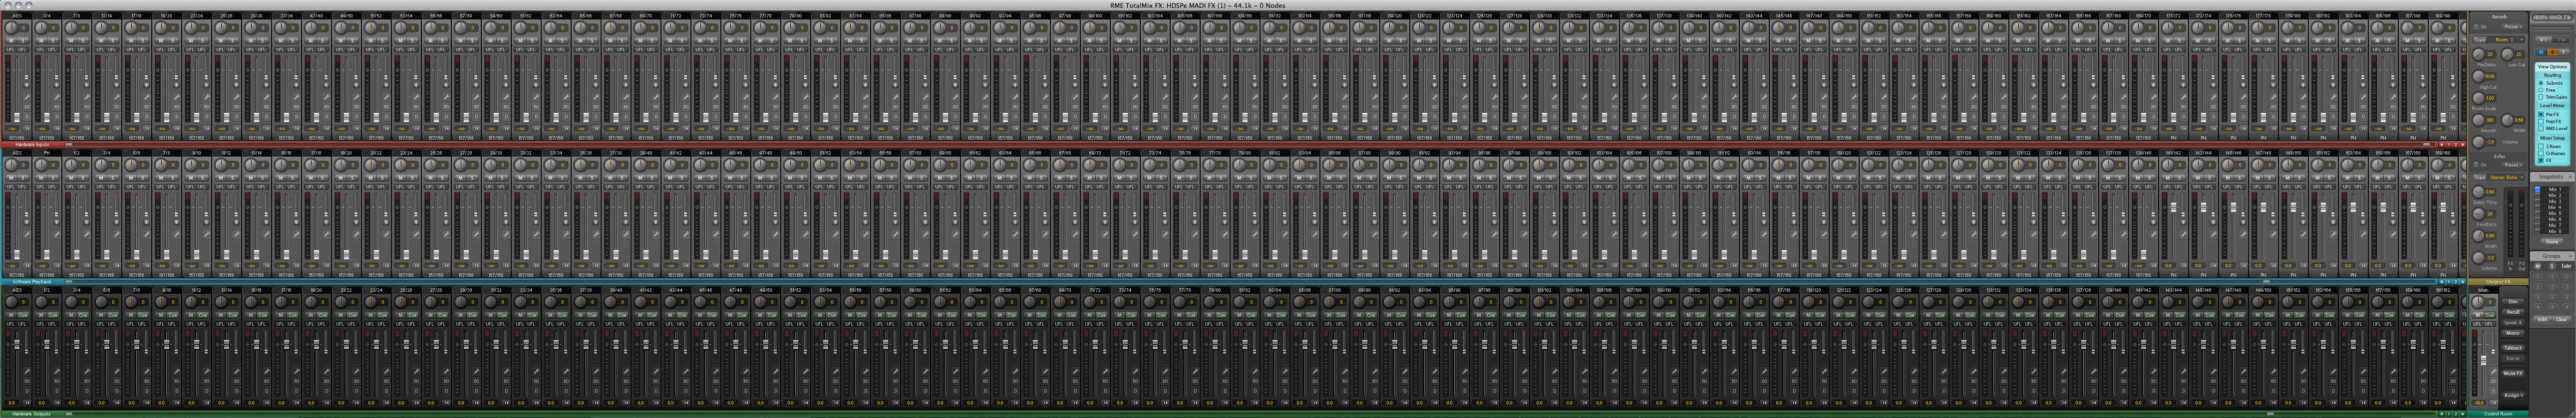
Task: Open EQ on Hardware Inputs 17/18 channel
Action: coord(147,107)
